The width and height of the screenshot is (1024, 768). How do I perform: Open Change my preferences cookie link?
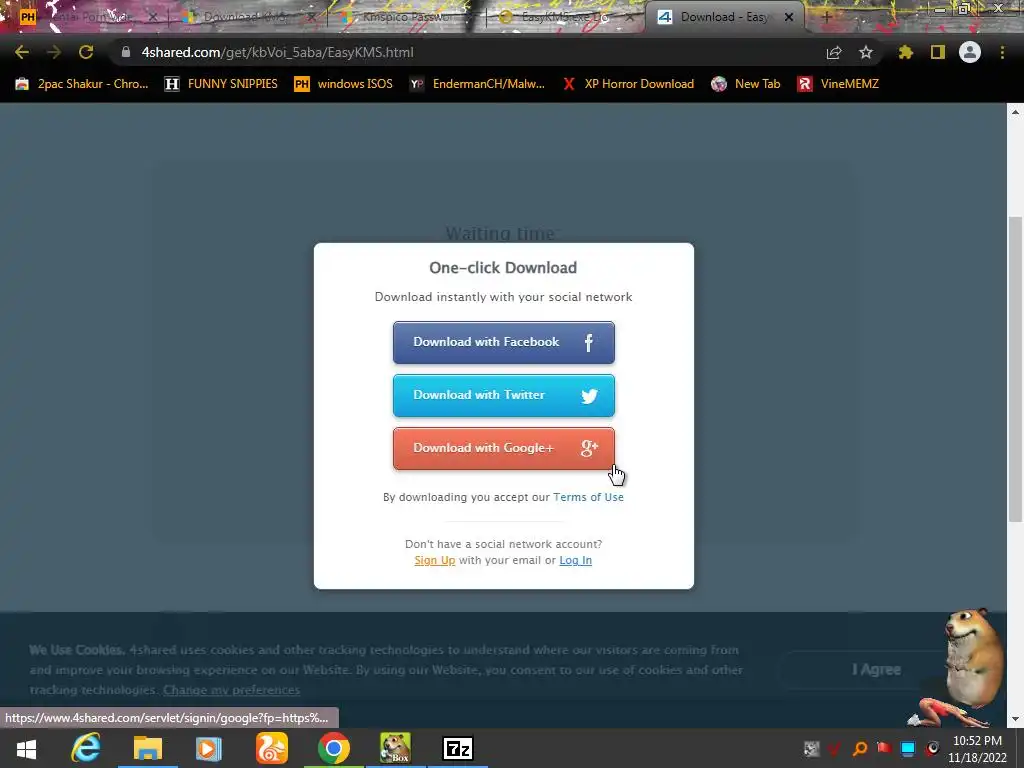coord(231,690)
